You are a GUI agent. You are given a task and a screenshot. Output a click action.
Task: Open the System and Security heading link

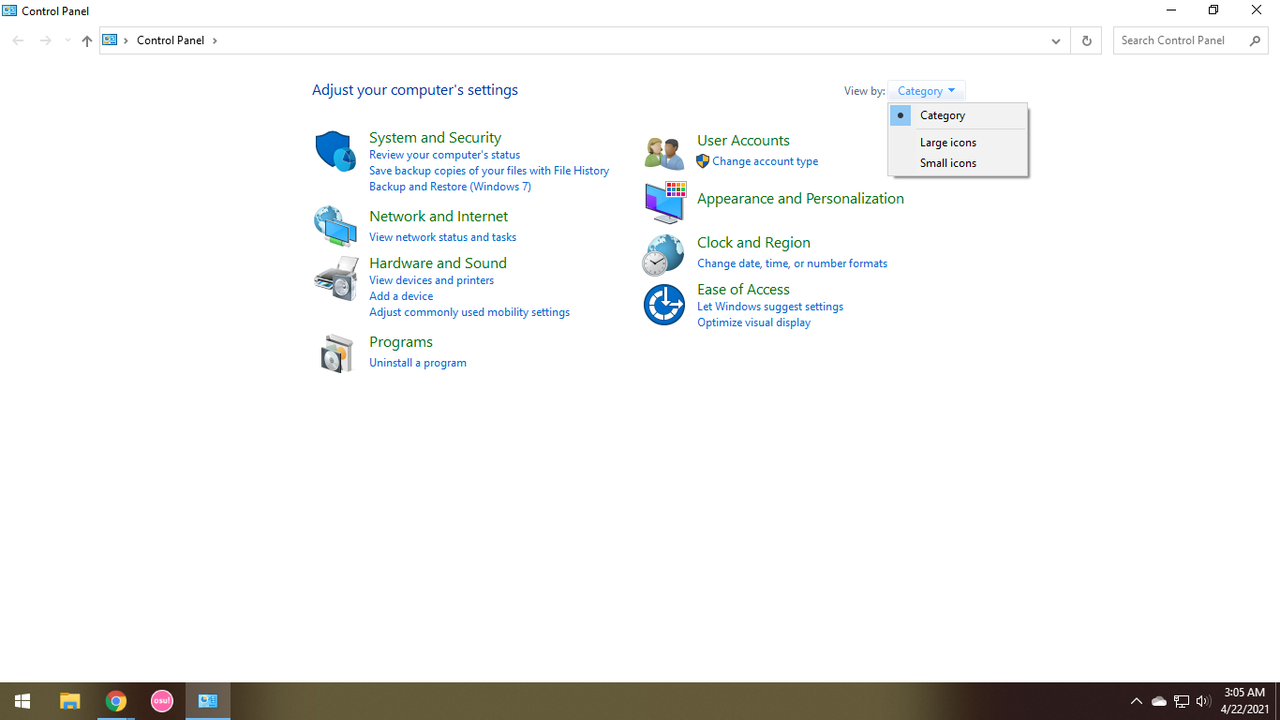[435, 137]
